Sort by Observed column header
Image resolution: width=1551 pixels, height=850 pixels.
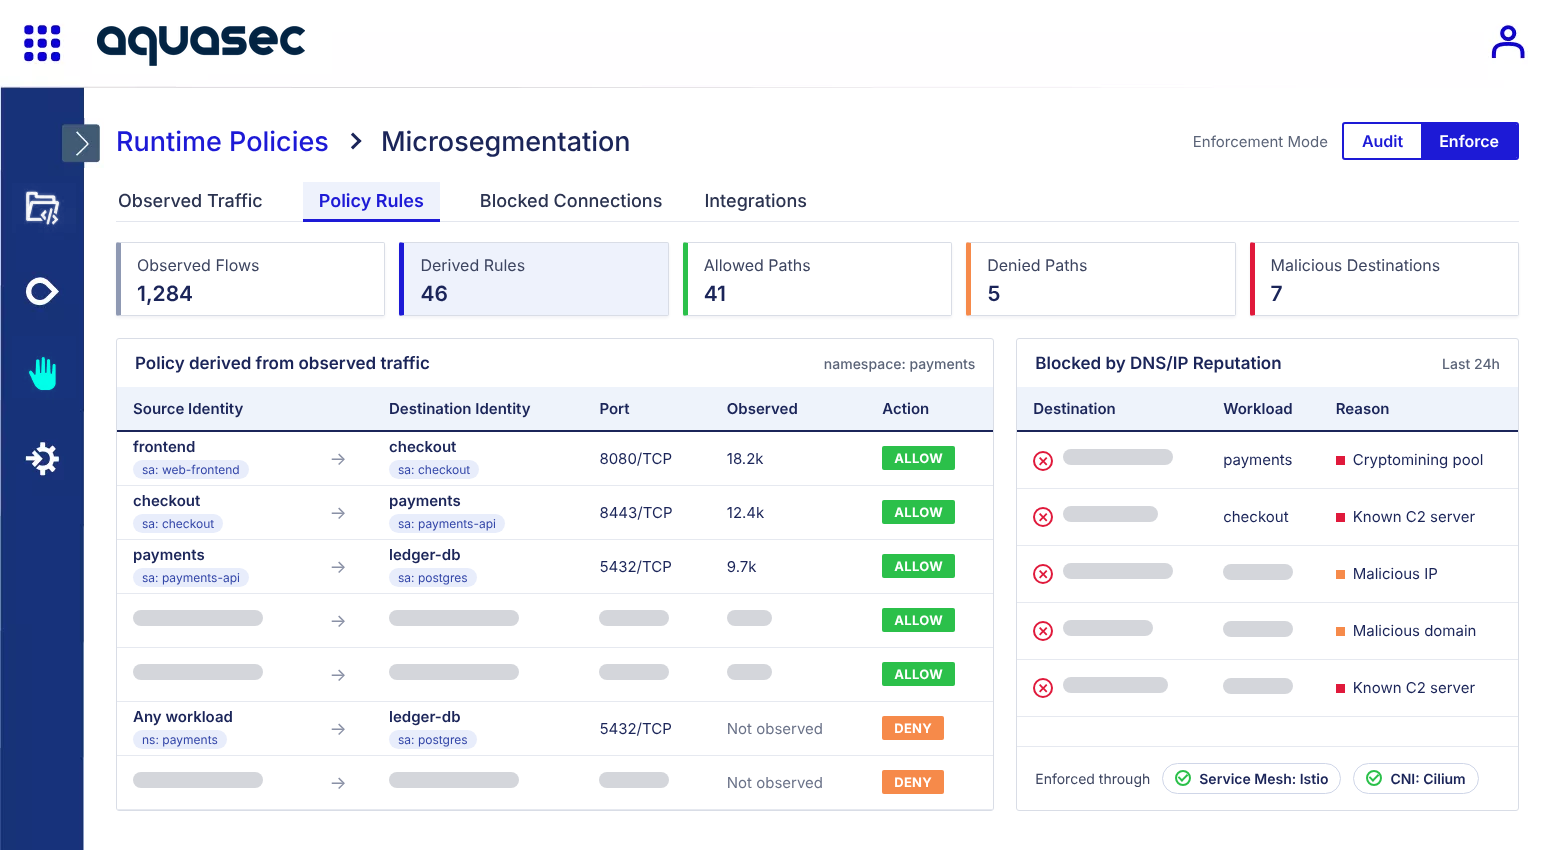pyautogui.click(x=762, y=409)
